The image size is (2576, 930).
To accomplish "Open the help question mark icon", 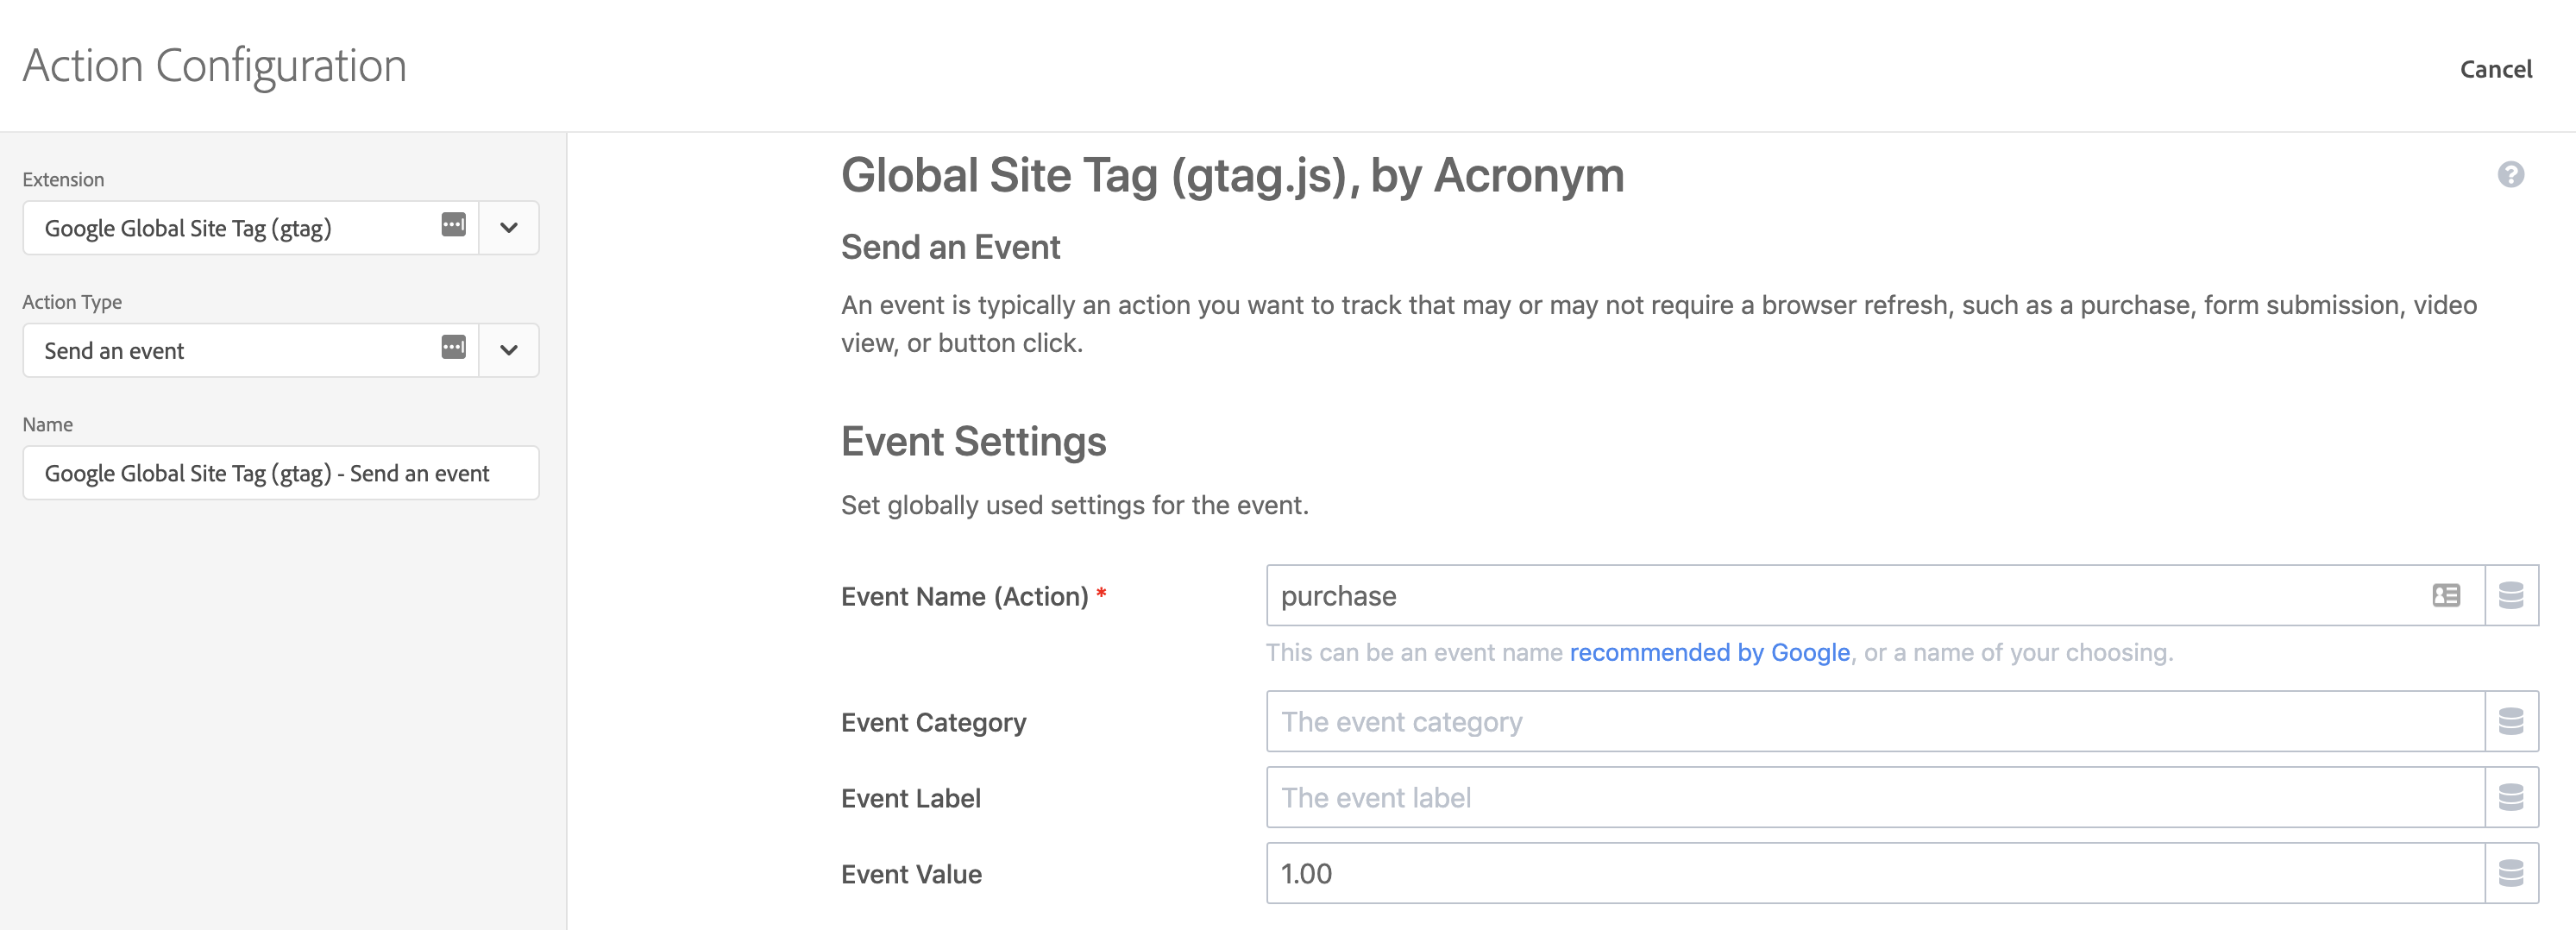I will pos(2510,175).
